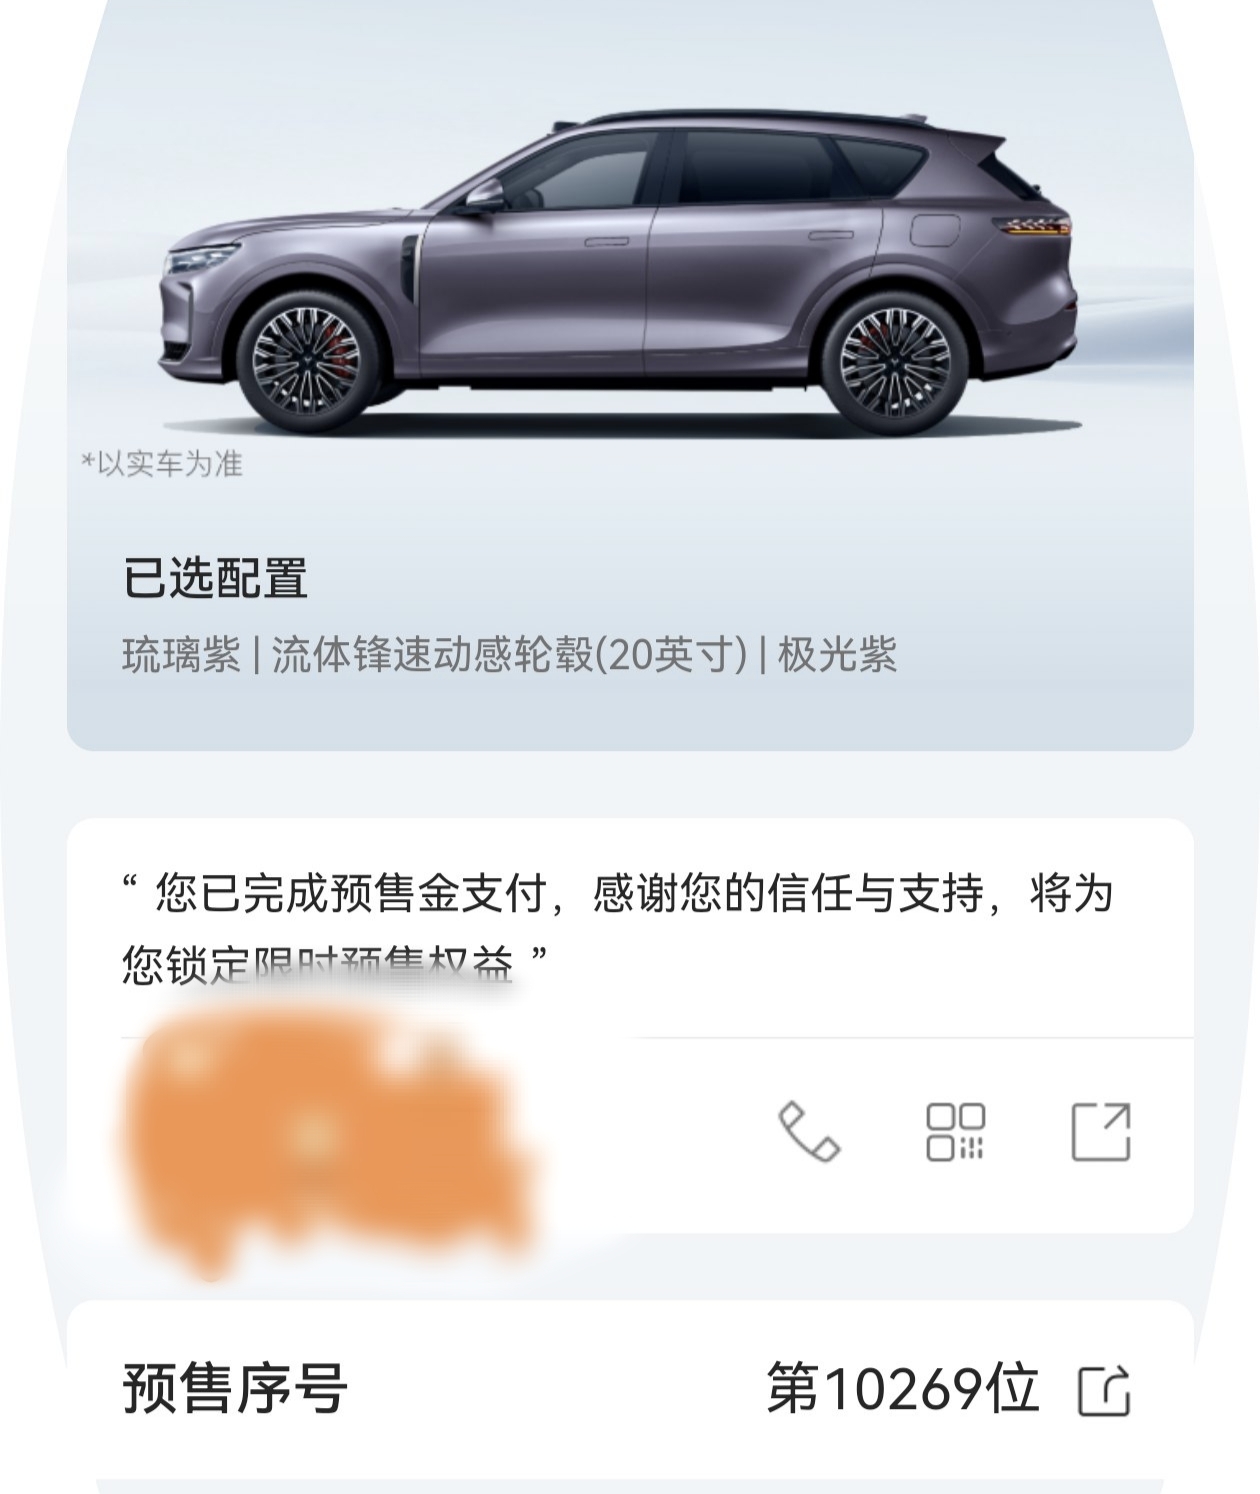
Task: Tap the share icon beside QR code
Action: click(x=1100, y=1132)
